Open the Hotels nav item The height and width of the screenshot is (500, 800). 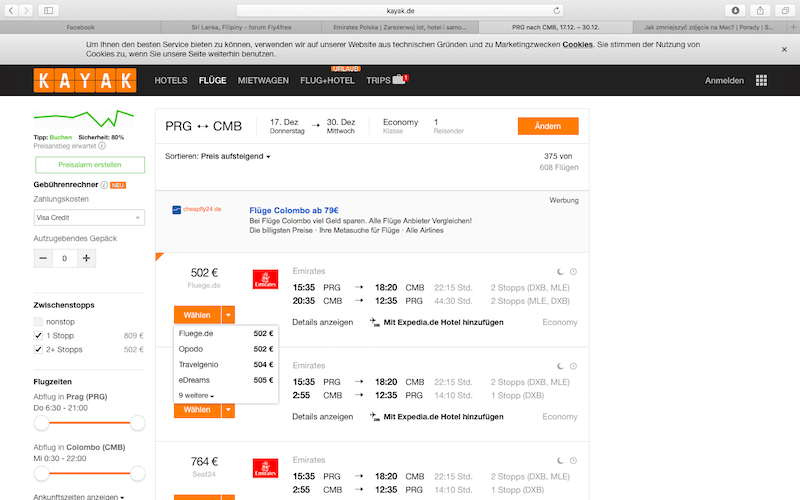point(171,81)
